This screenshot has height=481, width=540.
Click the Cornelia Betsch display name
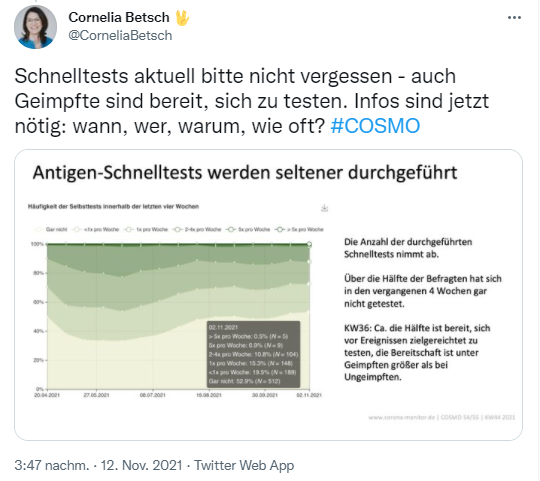coord(119,17)
